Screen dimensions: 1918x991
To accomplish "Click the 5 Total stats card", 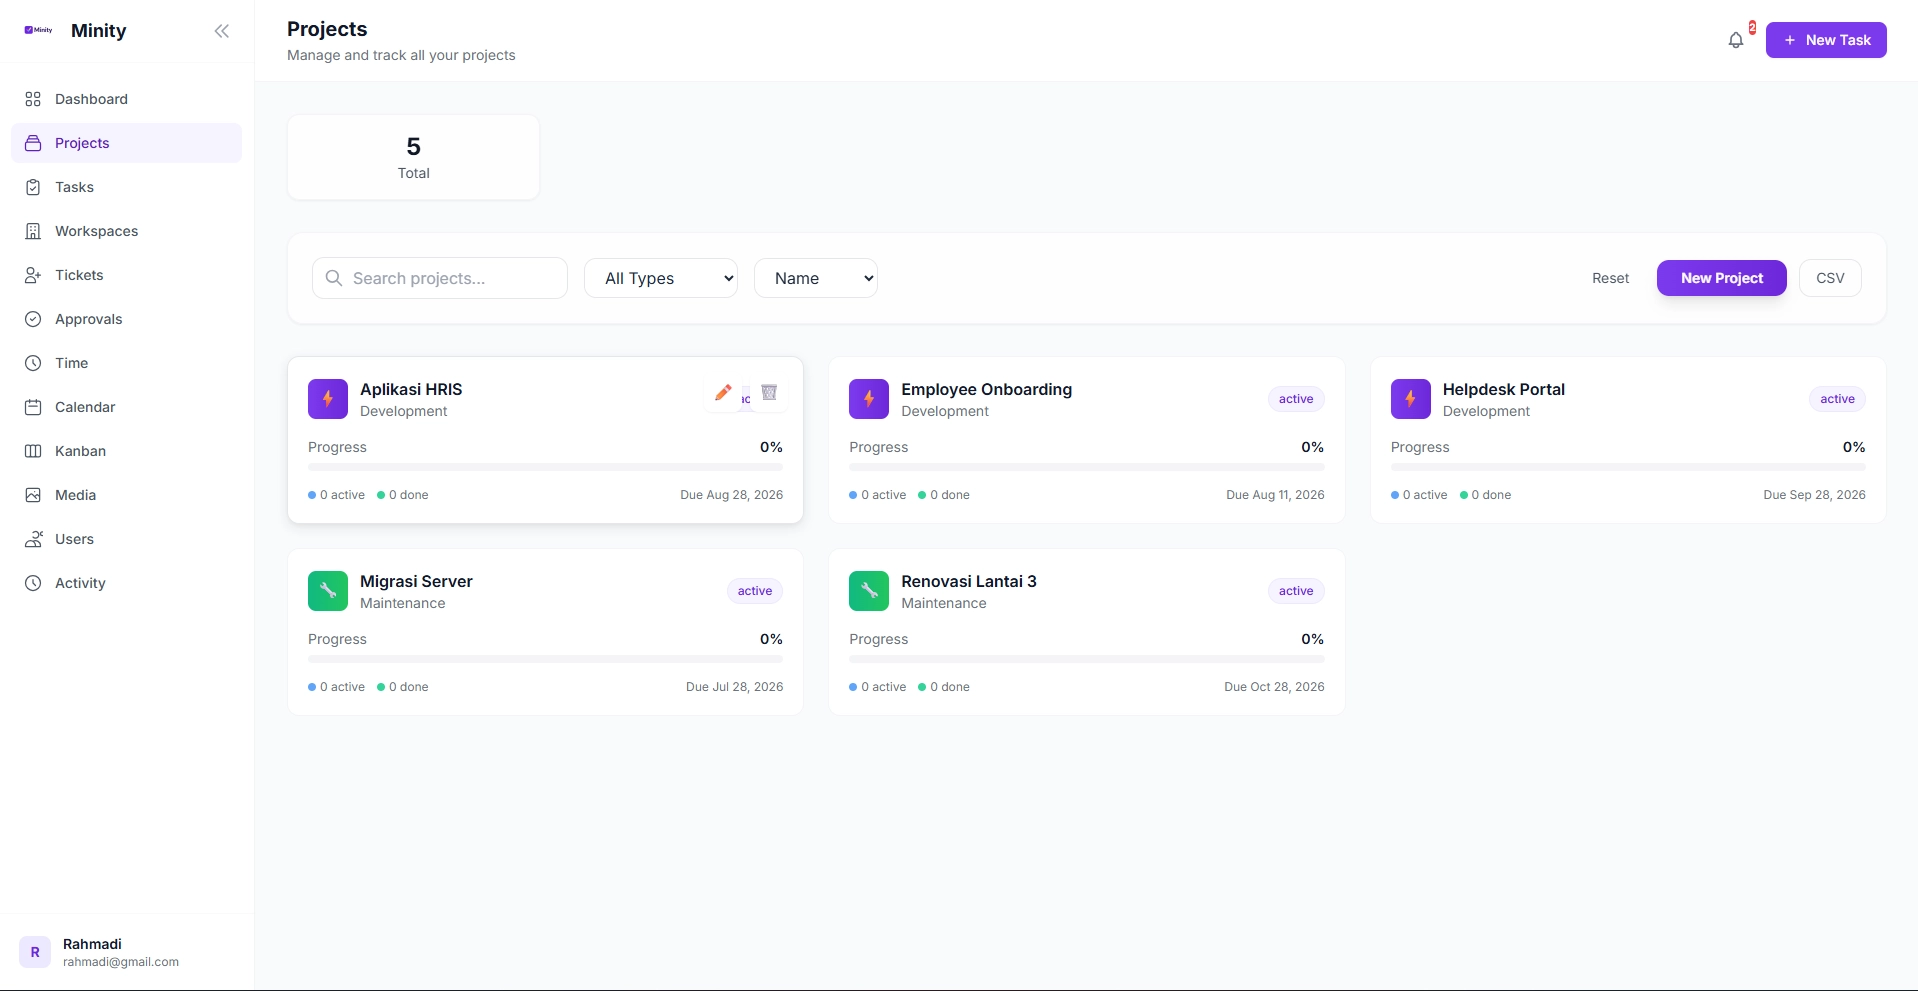I will point(413,157).
